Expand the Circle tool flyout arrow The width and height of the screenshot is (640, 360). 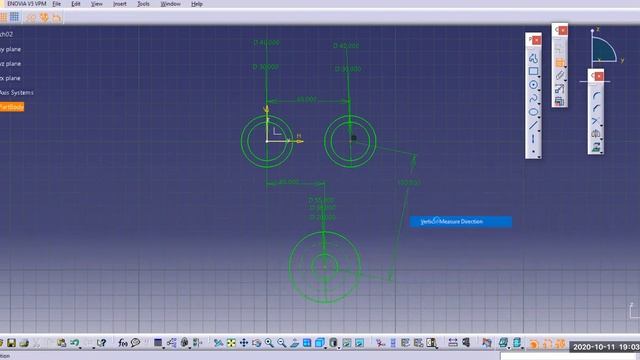pos(539,90)
